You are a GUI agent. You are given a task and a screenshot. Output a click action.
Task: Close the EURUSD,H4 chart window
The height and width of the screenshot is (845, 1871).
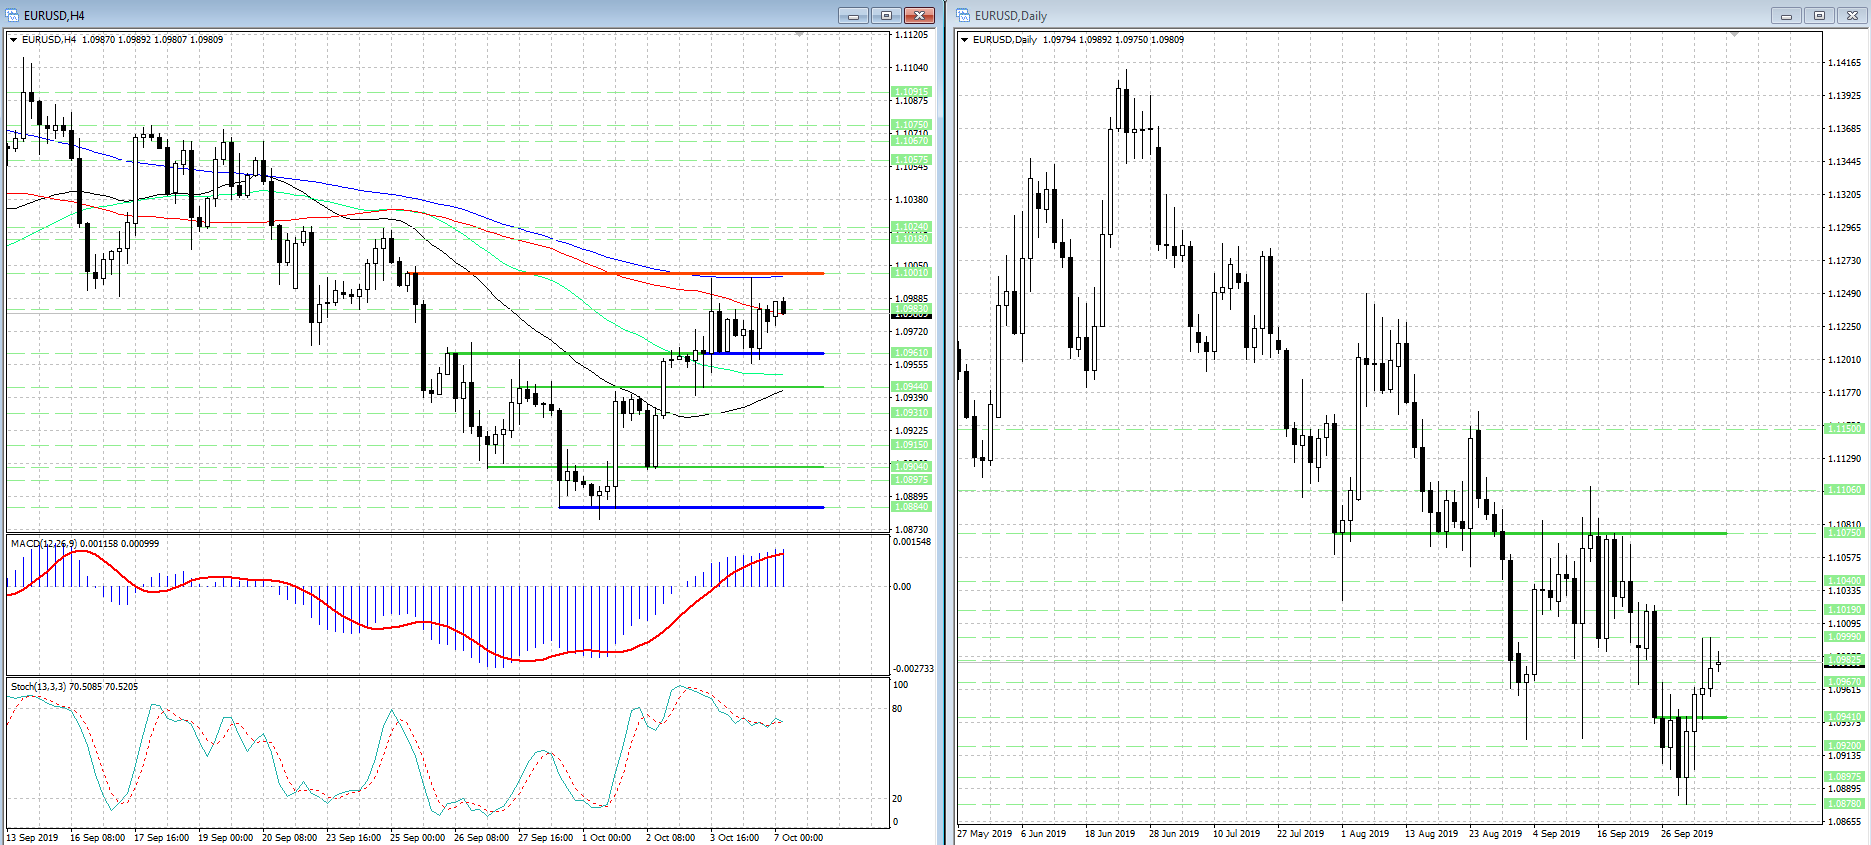[x=918, y=15]
